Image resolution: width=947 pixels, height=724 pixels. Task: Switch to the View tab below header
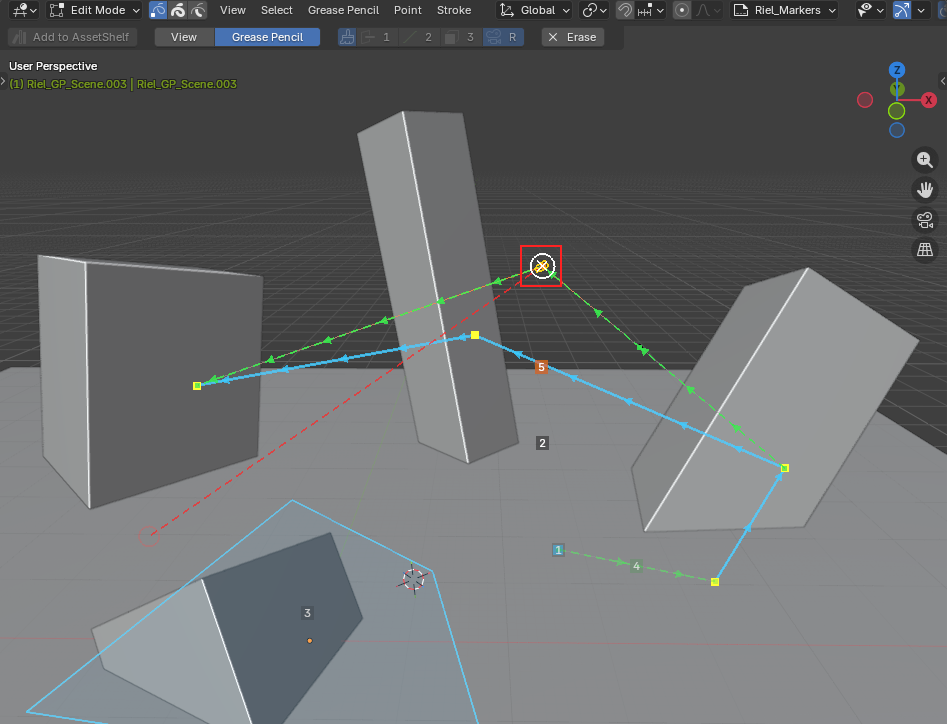point(184,37)
